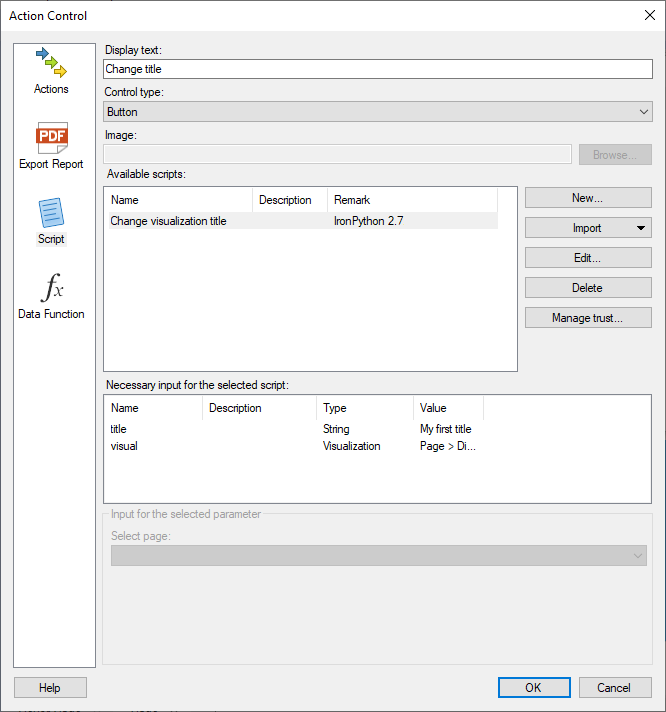Cancel the Action Control dialog
This screenshot has width=666, height=712.
point(615,687)
